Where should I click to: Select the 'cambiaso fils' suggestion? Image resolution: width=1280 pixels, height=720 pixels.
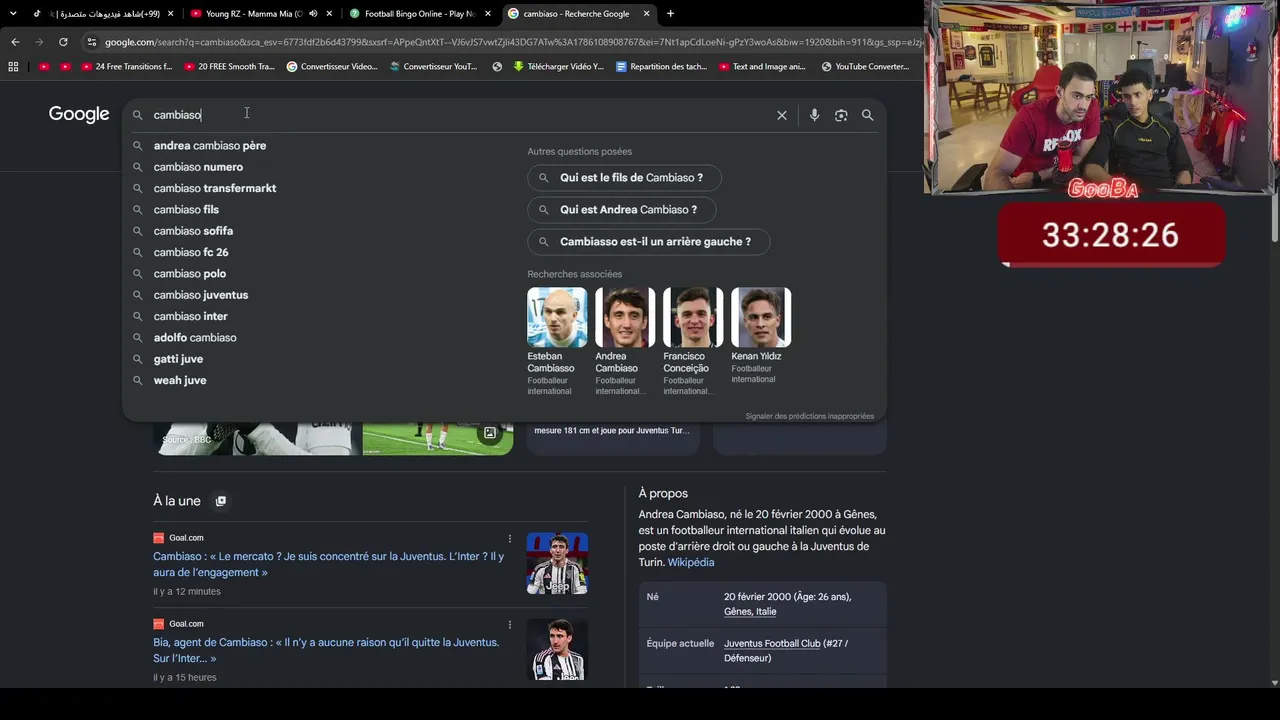tap(186, 210)
